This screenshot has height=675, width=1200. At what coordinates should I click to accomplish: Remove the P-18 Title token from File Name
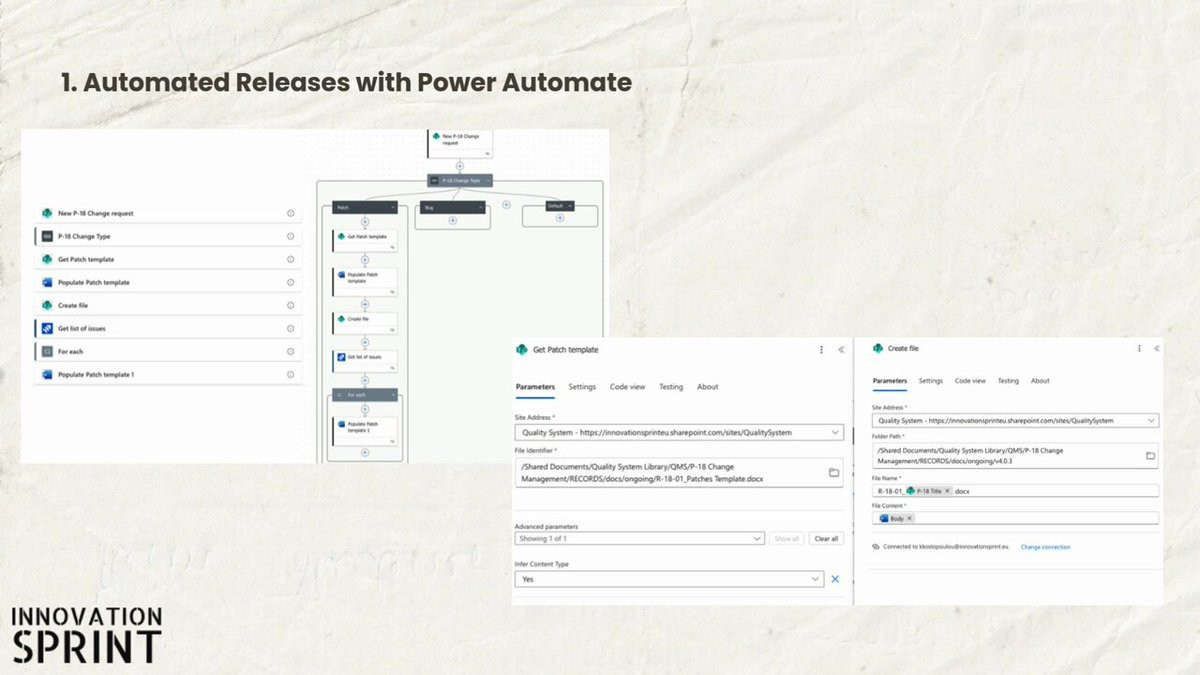pos(947,491)
